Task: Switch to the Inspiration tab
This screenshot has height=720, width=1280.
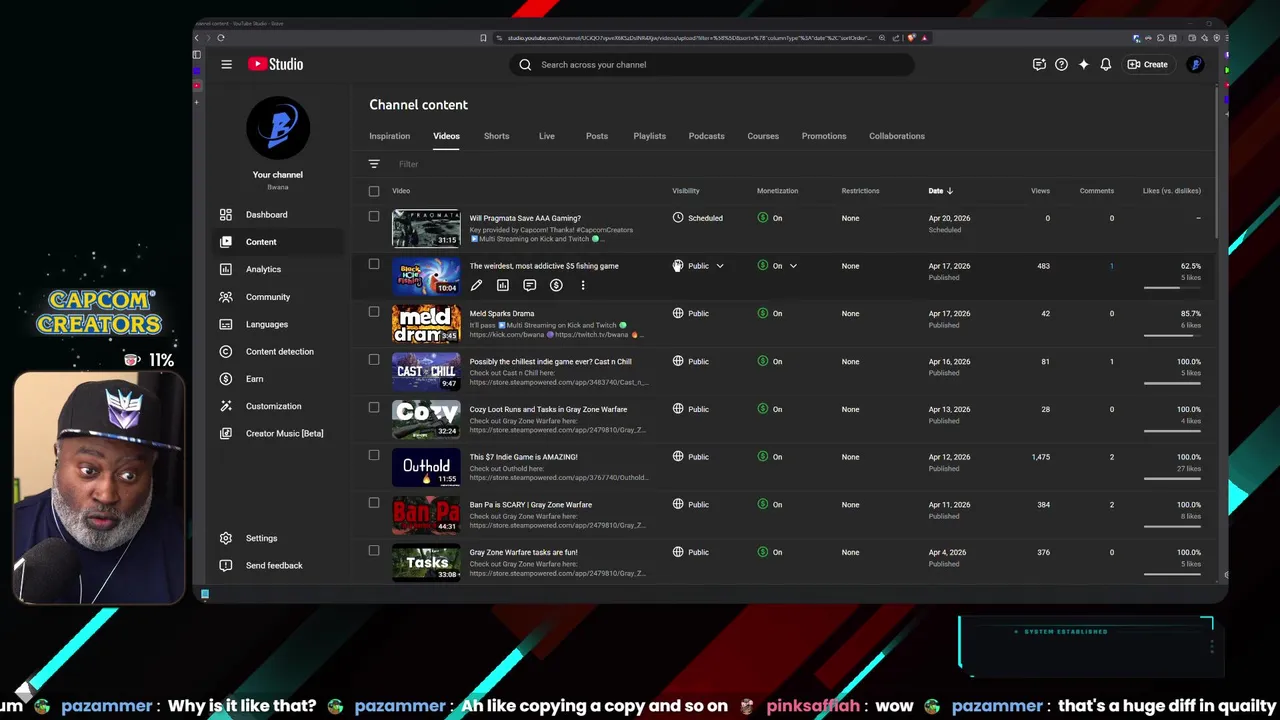Action: click(389, 136)
